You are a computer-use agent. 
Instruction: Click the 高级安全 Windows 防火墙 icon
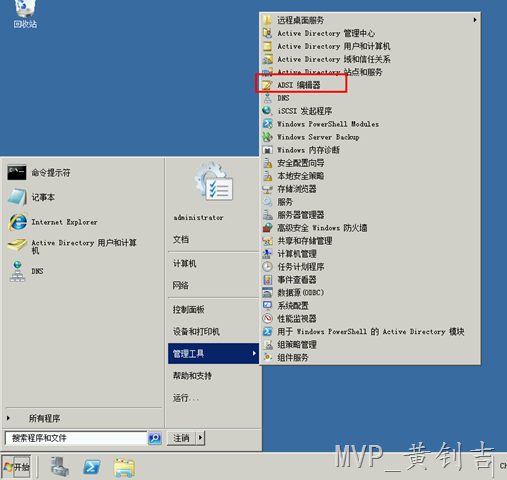(x=267, y=228)
